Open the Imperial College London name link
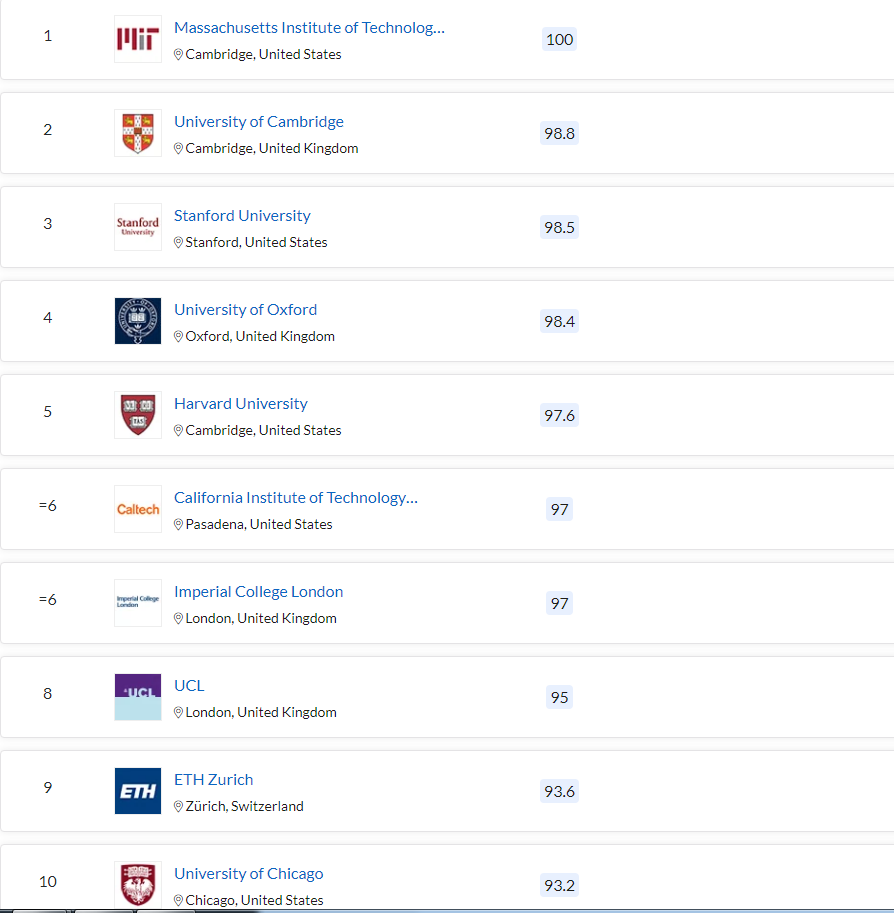The height and width of the screenshot is (913, 894). 259,592
